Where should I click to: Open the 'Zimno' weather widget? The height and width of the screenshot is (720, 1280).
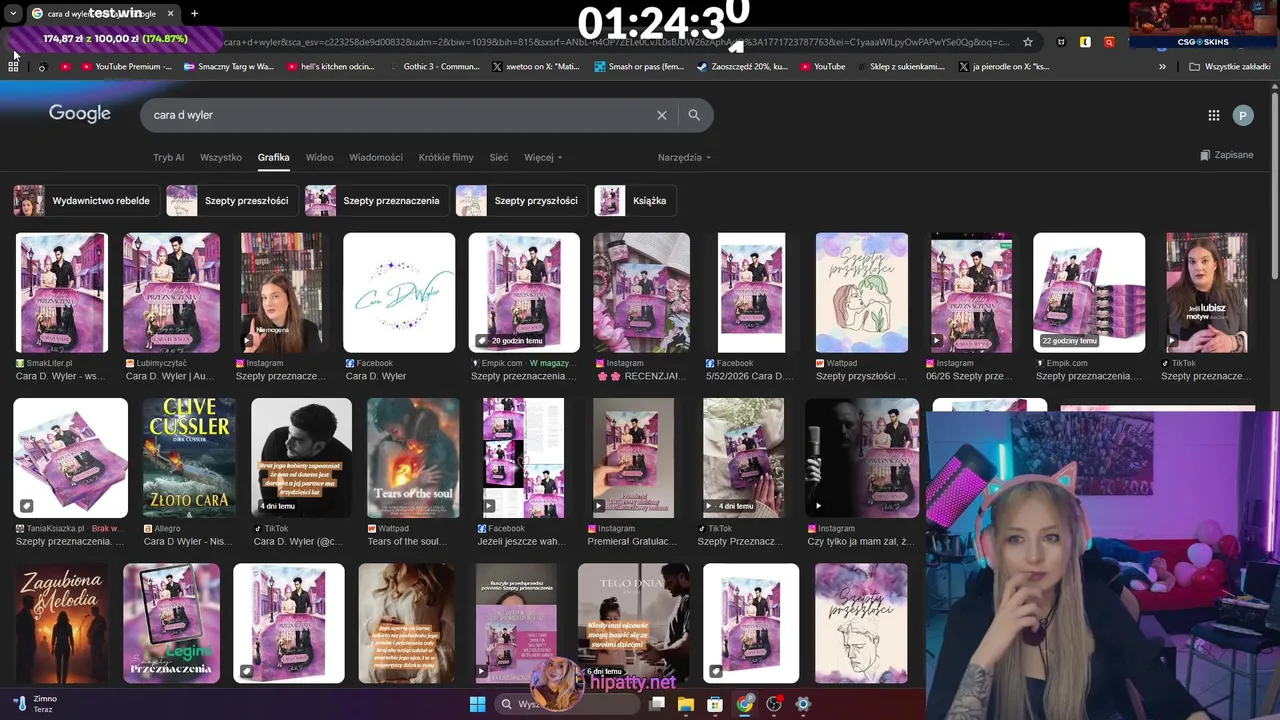pyautogui.click(x=36, y=704)
